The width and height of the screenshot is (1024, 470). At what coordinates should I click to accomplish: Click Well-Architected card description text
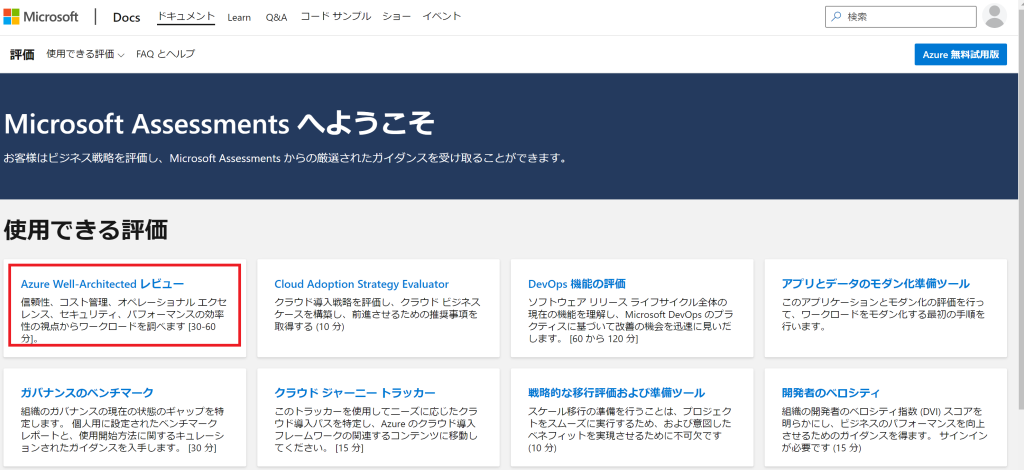tap(125, 321)
